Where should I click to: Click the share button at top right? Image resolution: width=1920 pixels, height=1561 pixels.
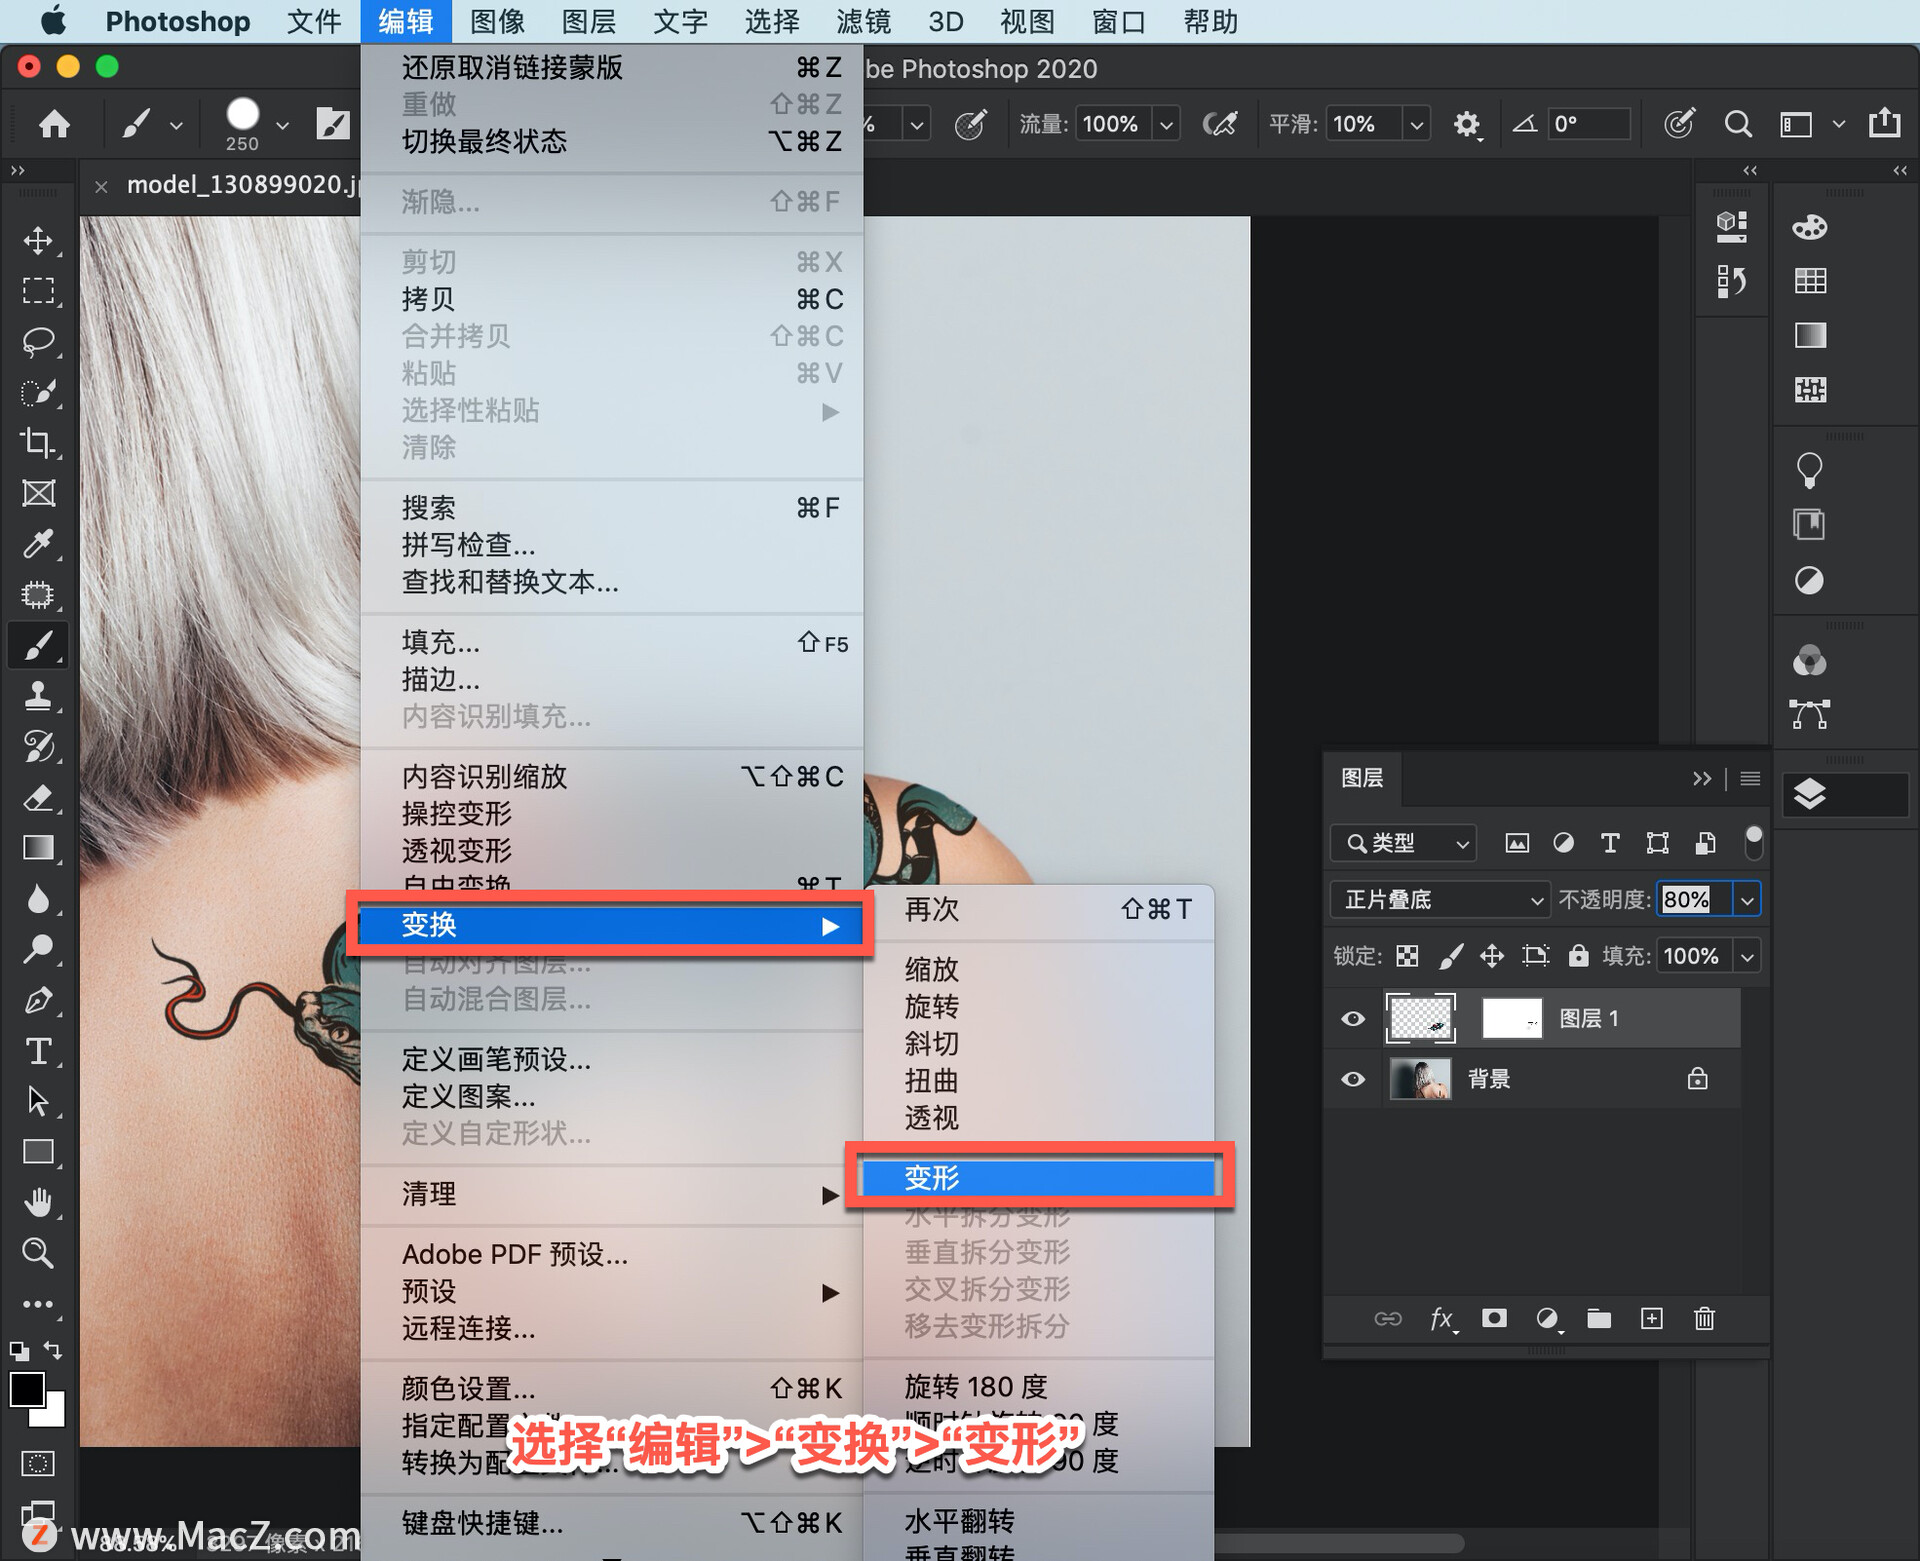[1885, 123]
